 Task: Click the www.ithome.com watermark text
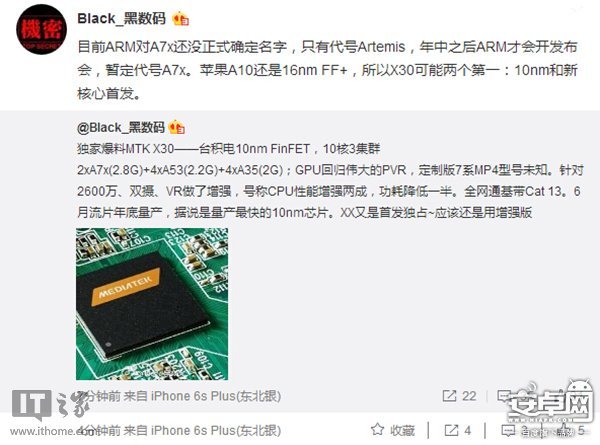coord(49,431)
